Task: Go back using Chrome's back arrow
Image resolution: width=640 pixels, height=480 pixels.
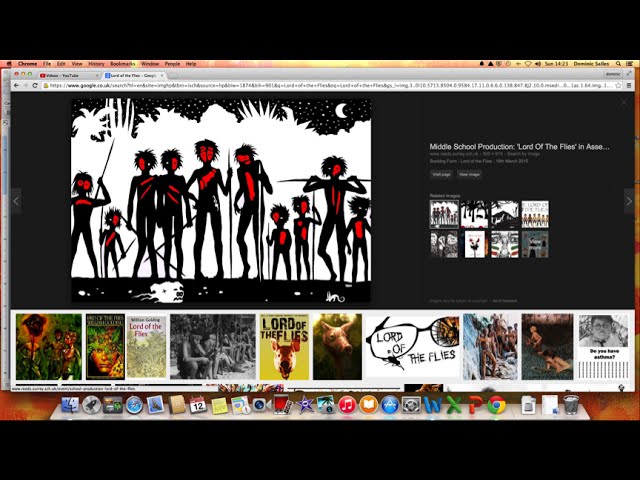Action: pyautogui.click(x=16, y=85)
